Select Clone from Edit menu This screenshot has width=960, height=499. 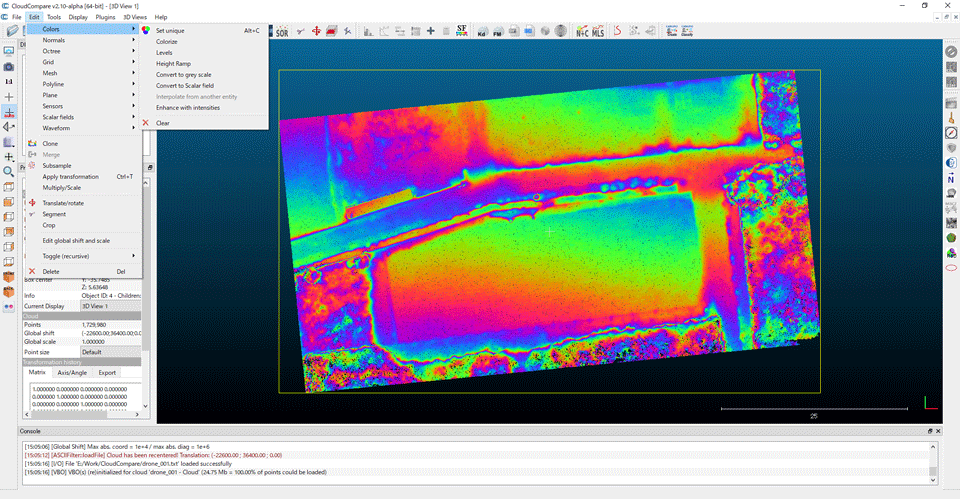click(83, 144)
